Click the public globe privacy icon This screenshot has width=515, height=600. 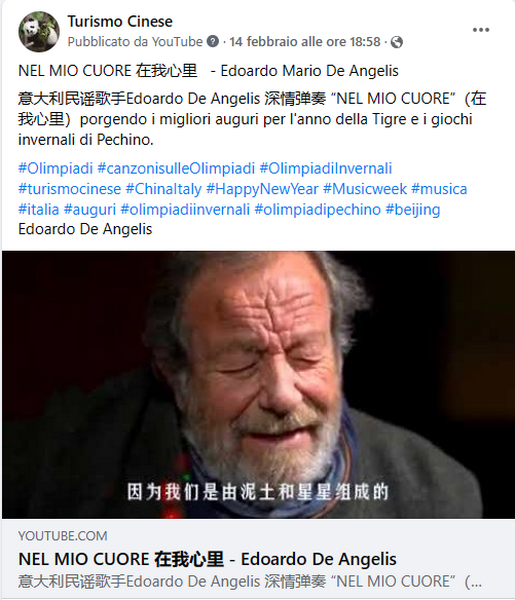[x=397, y=42]
